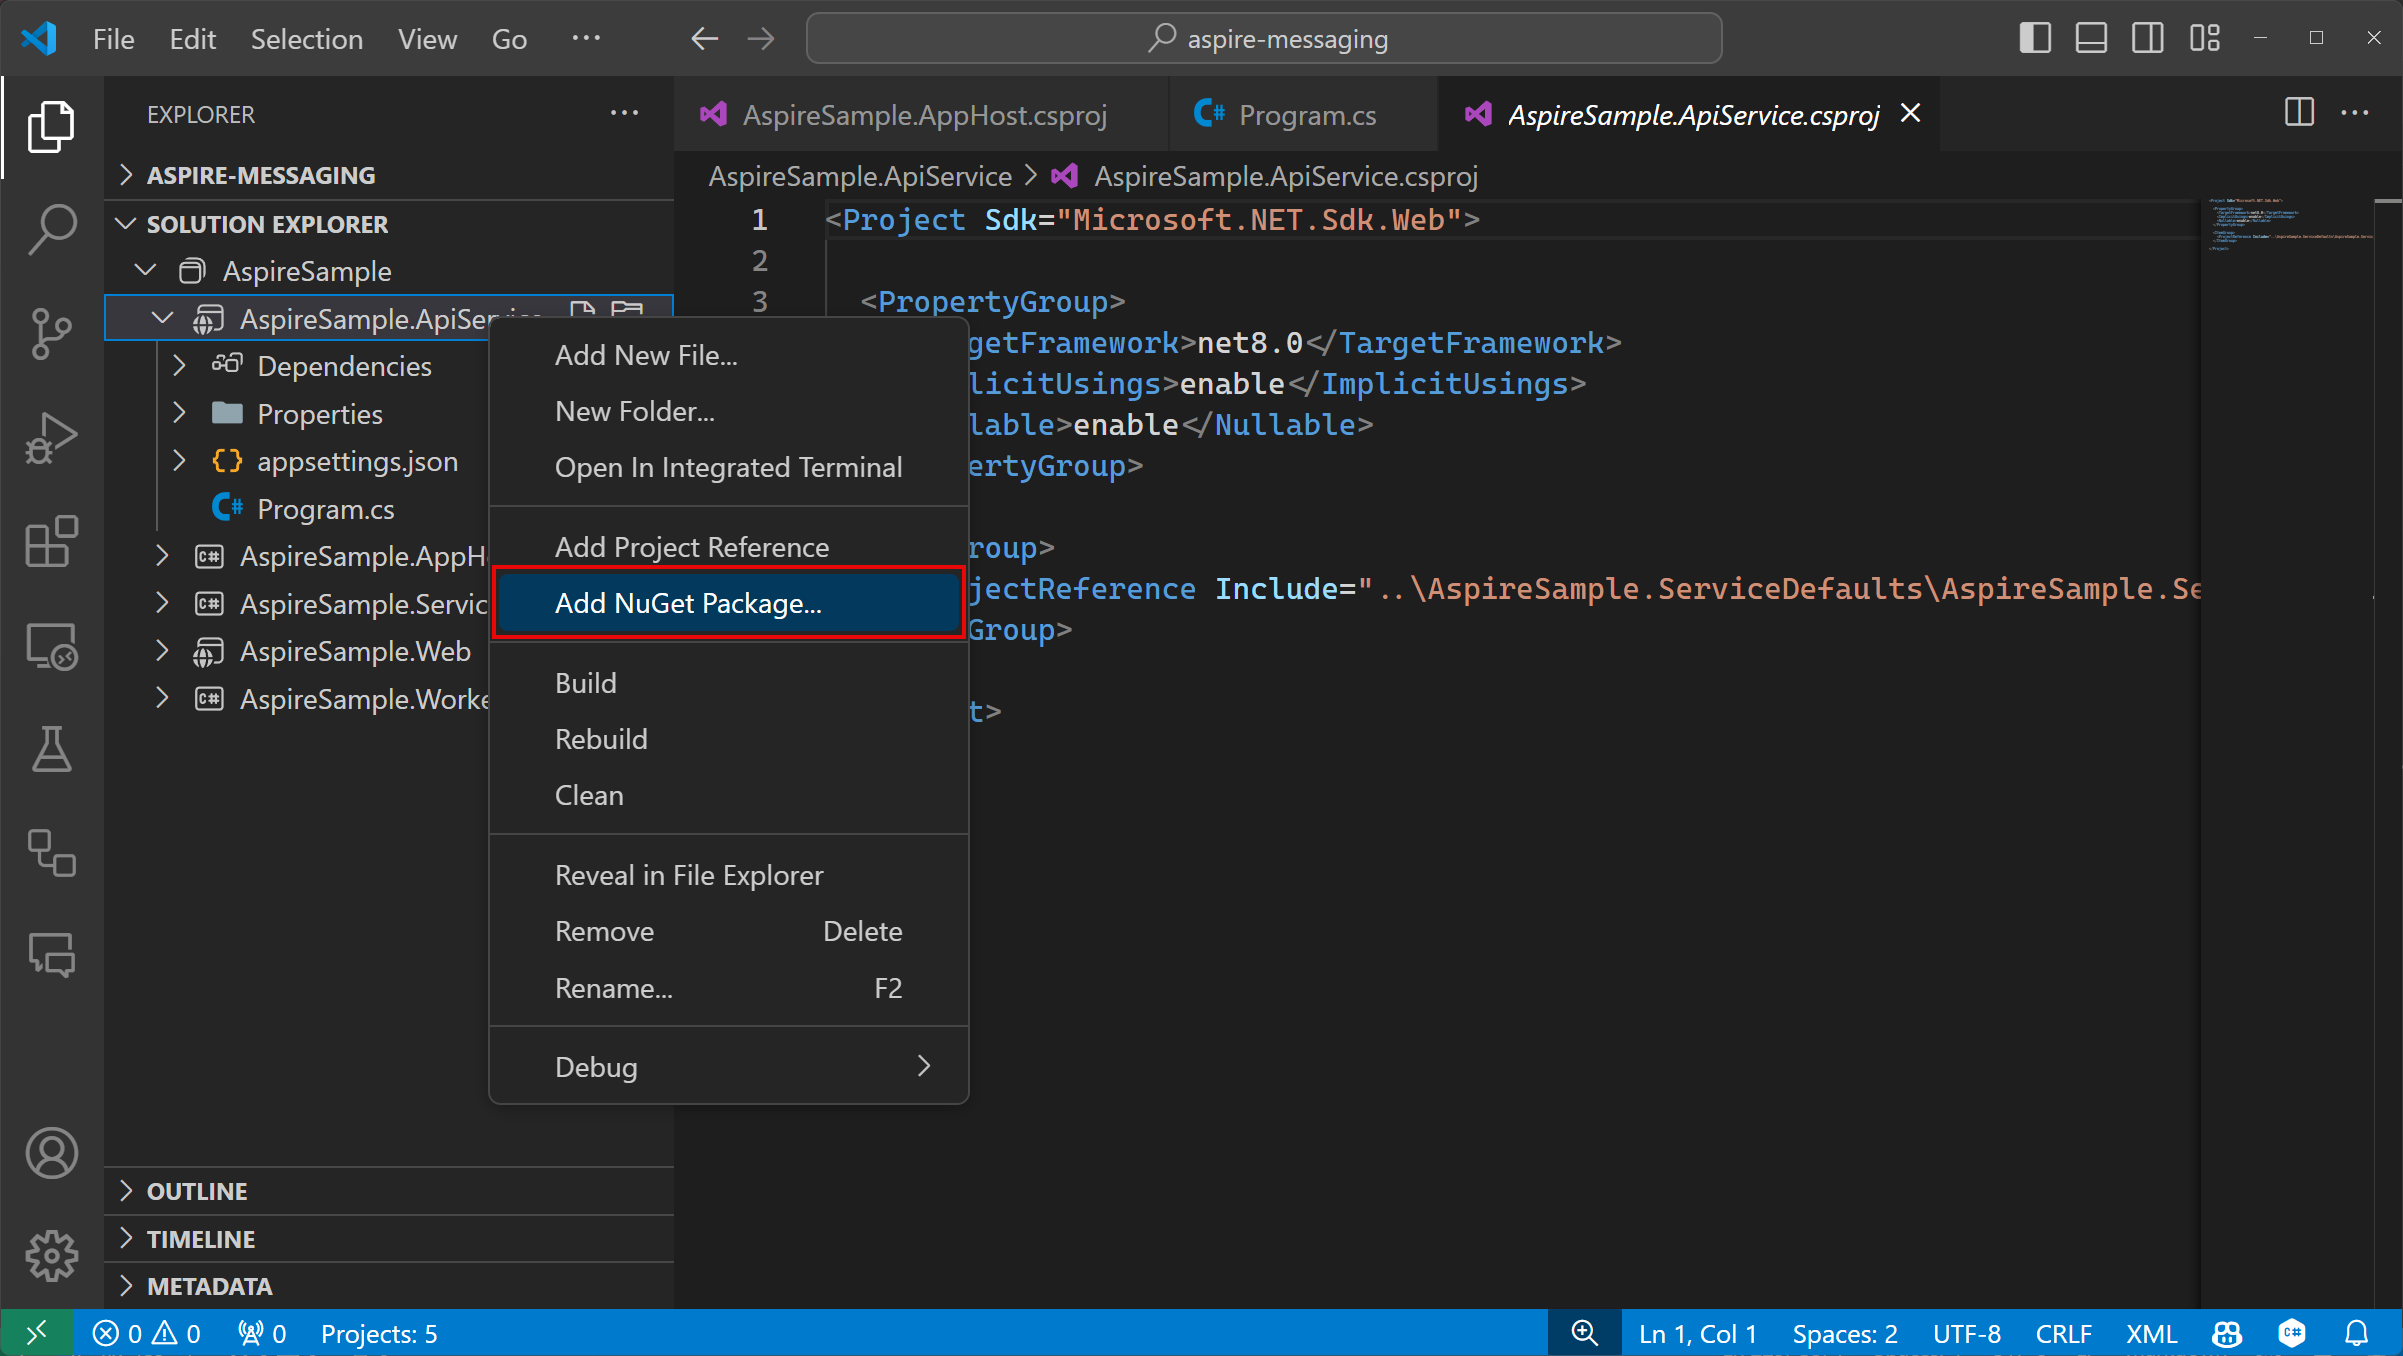Screen dimensions: 2403x1356
Task: Click Projects: 5 in status bar
Action: point(378,1333)
